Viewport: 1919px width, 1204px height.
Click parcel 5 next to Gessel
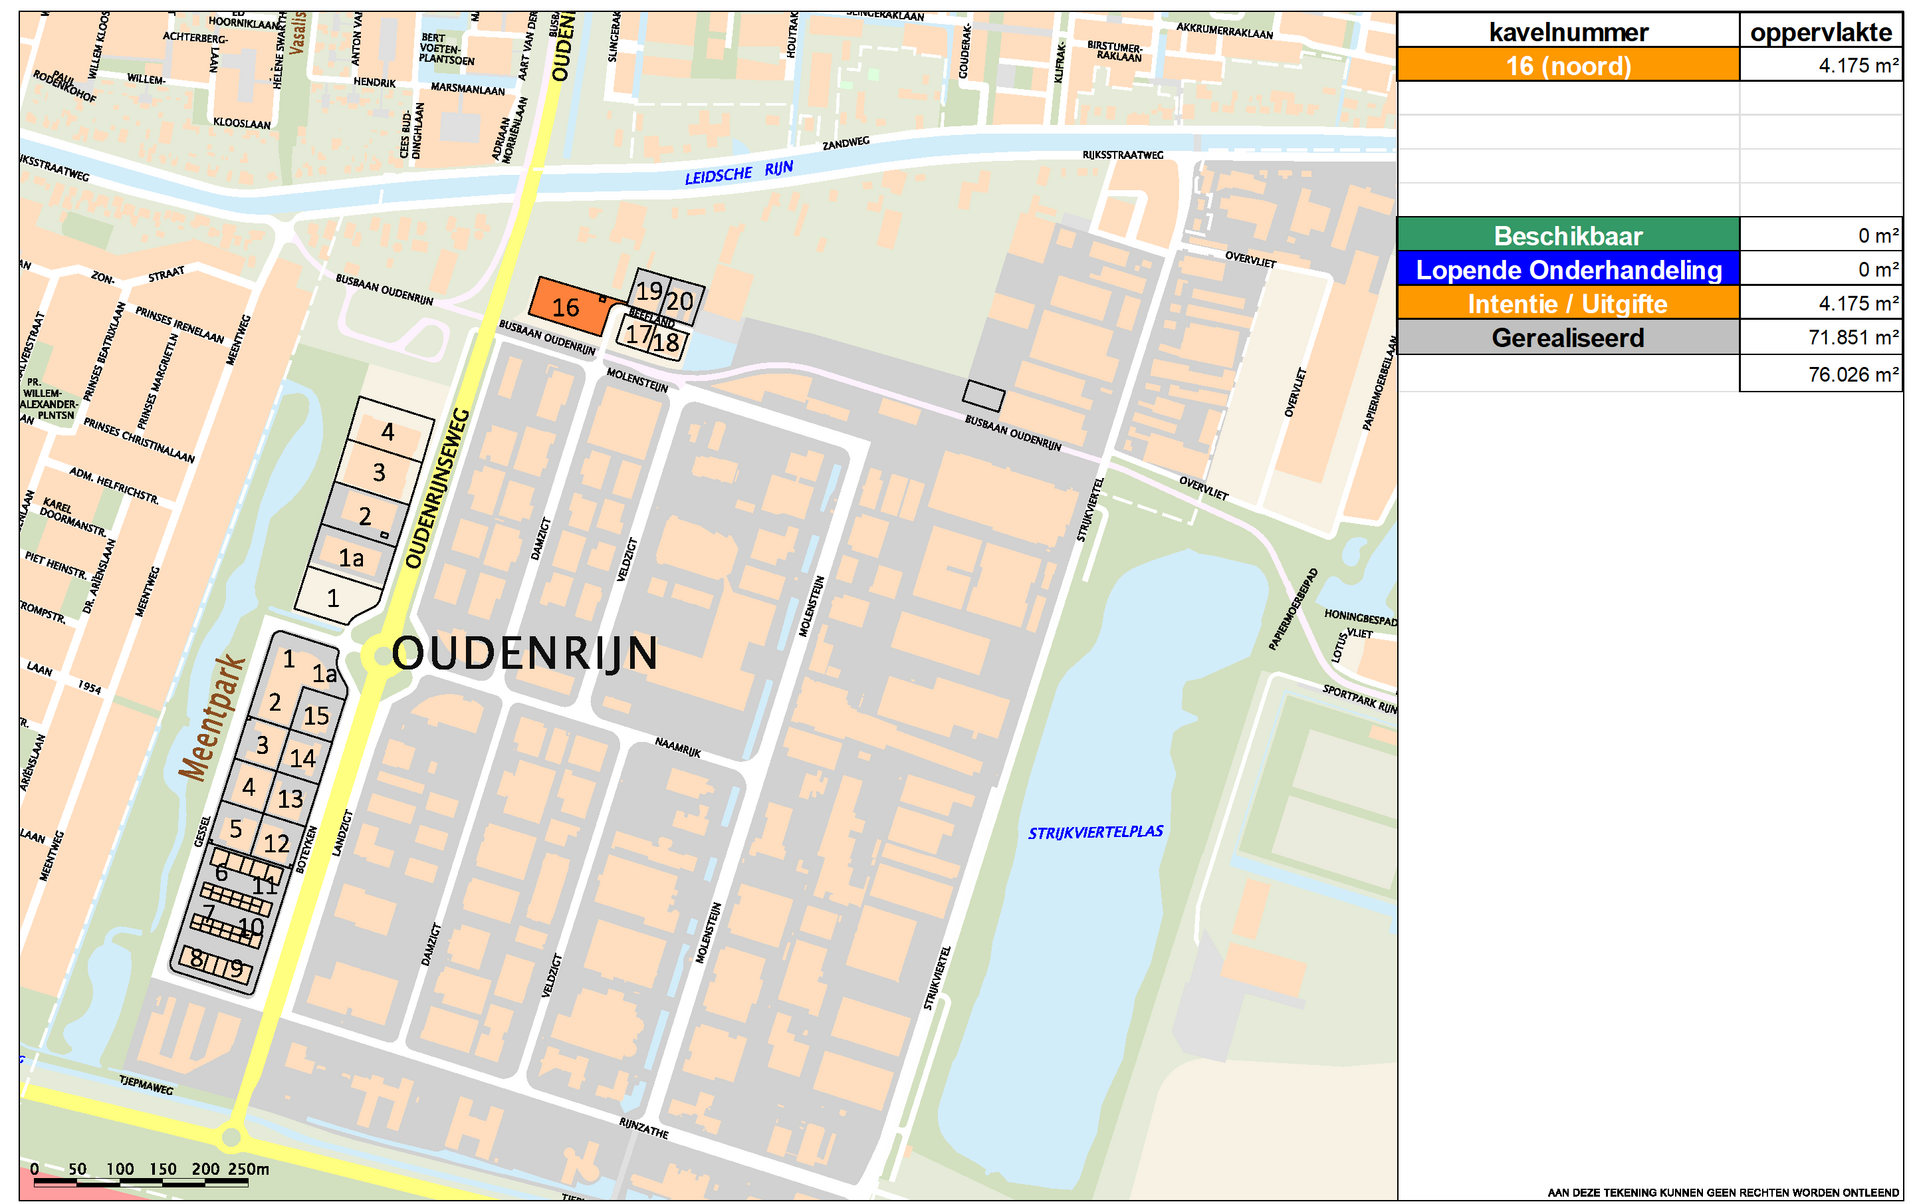pyautogui.click(x=236, y=829)
